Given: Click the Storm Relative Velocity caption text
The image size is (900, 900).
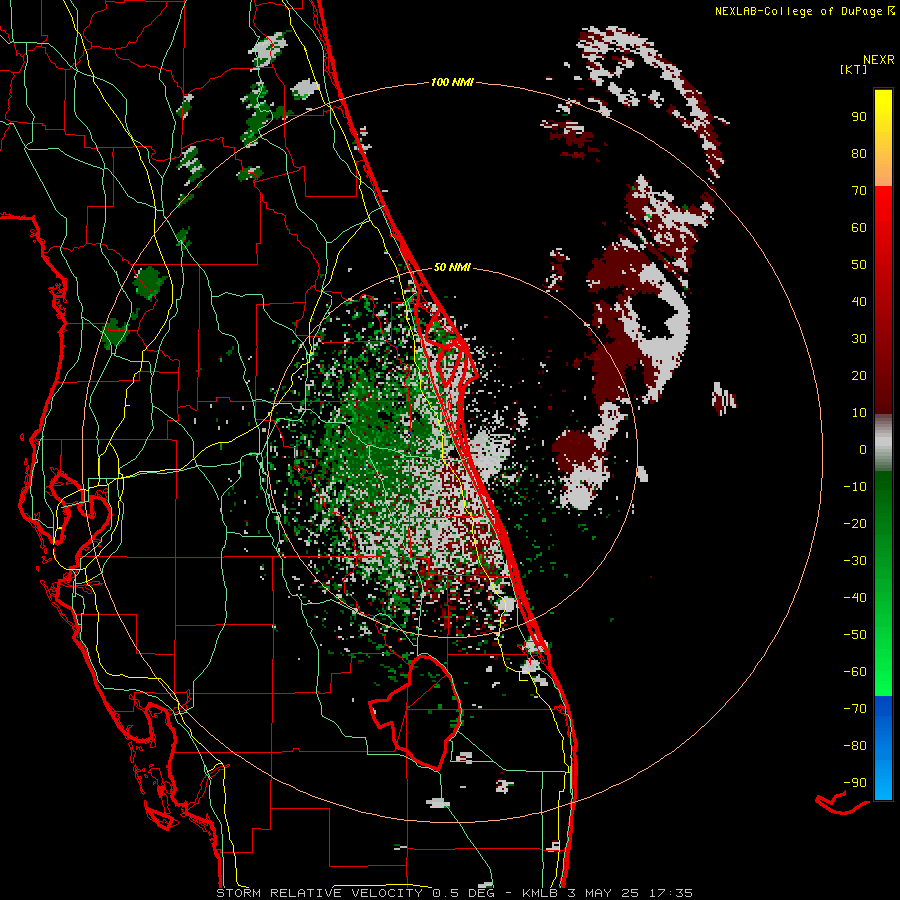Looking at the screenshot, I should pyautogui.click(x=455, y=893).
